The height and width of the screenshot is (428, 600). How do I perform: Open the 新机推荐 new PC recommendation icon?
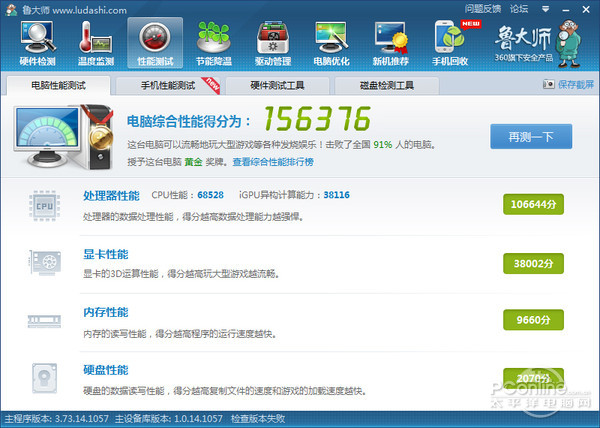point(391,43)
